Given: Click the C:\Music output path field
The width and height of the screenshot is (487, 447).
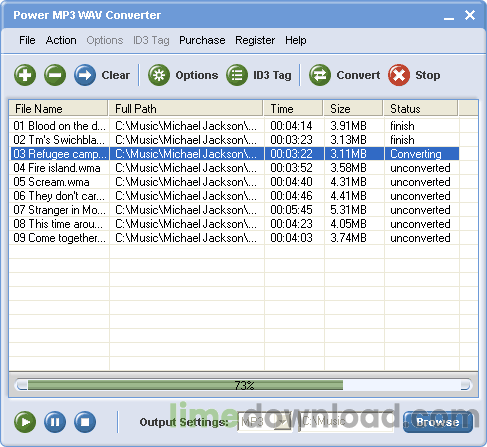Looking at the screenshot, I should point(347,422).
